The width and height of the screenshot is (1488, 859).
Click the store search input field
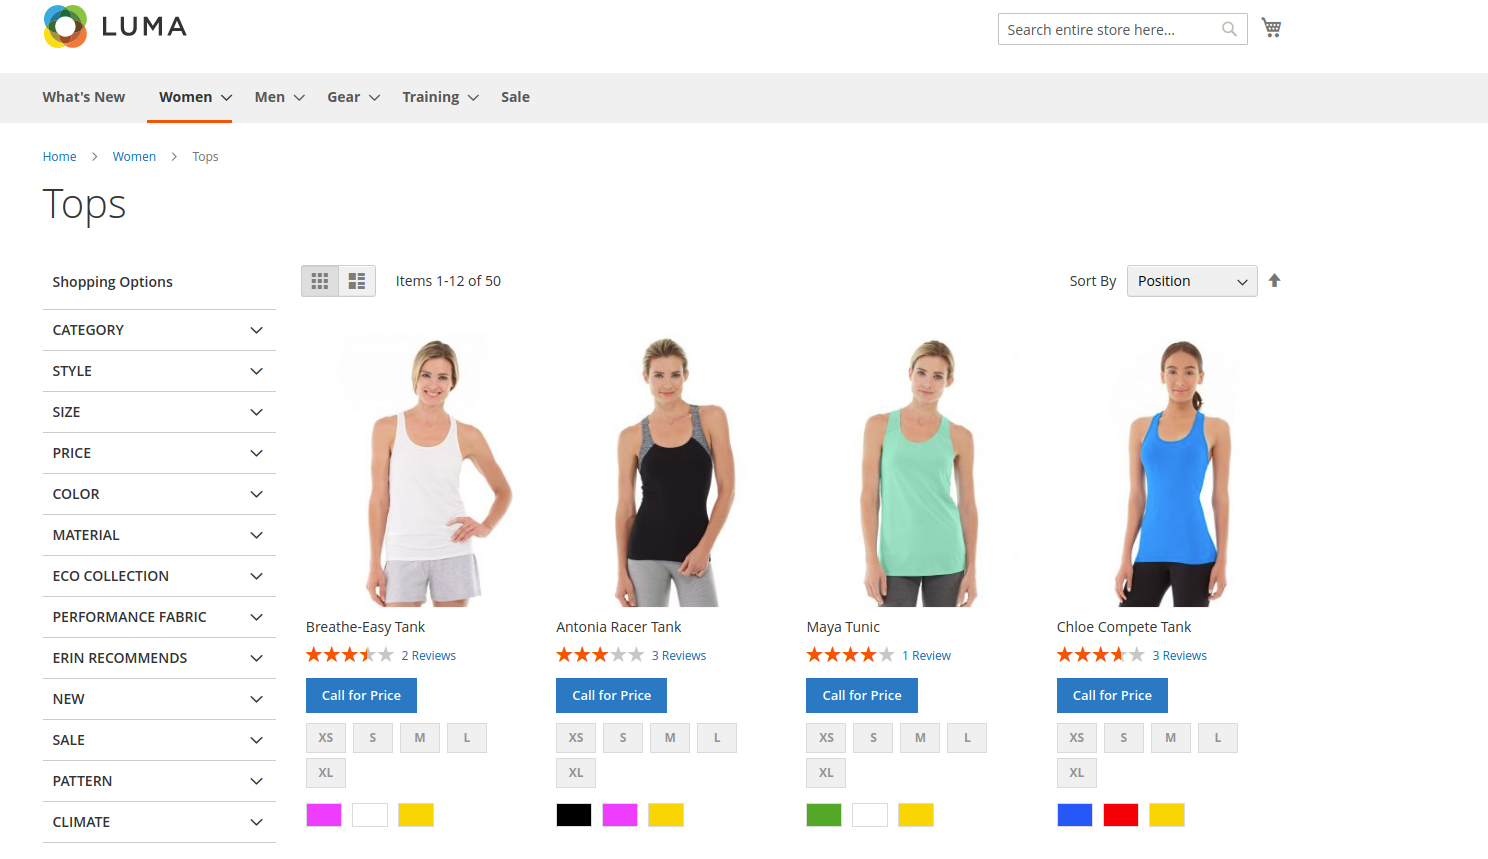(1108, 29)
